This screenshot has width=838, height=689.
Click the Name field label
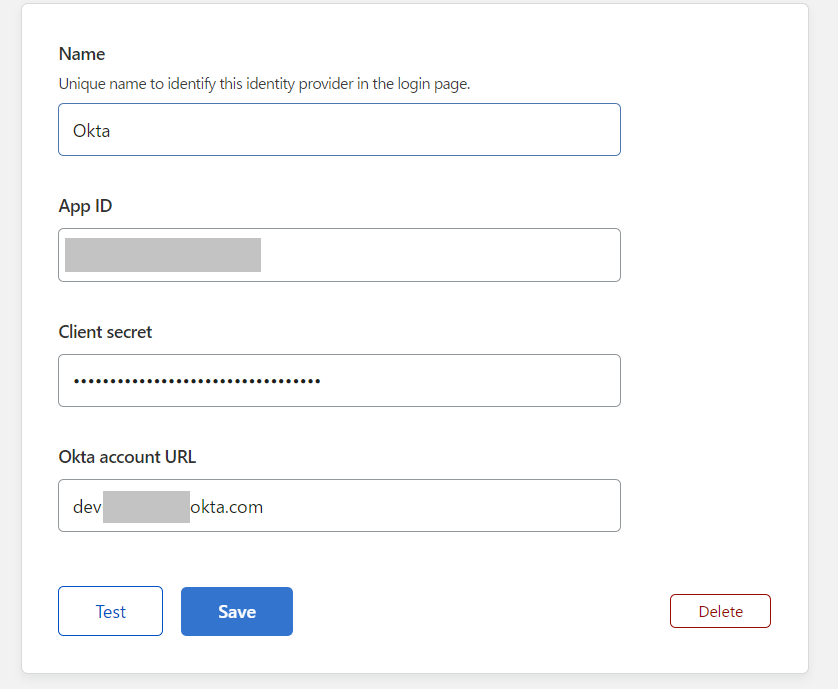click(x=82, y=54)
